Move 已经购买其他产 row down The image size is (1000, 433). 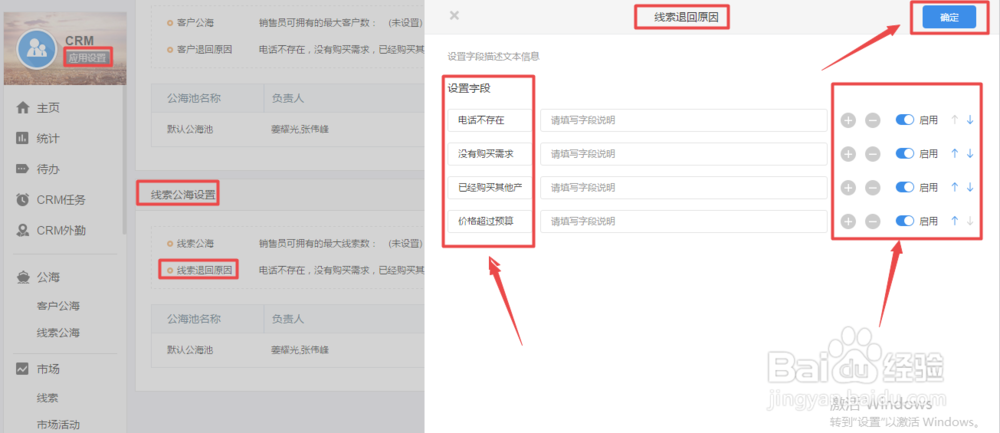point(970,187)
